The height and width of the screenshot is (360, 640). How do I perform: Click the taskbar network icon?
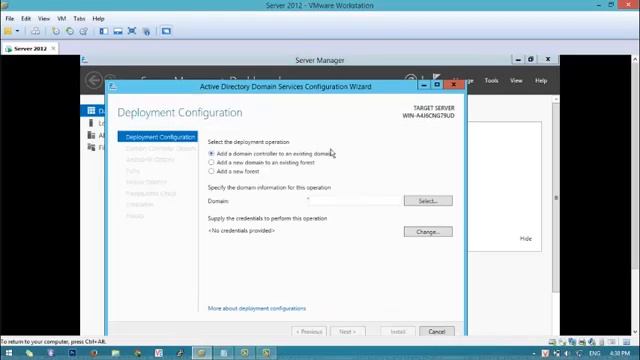coord(556,353)
